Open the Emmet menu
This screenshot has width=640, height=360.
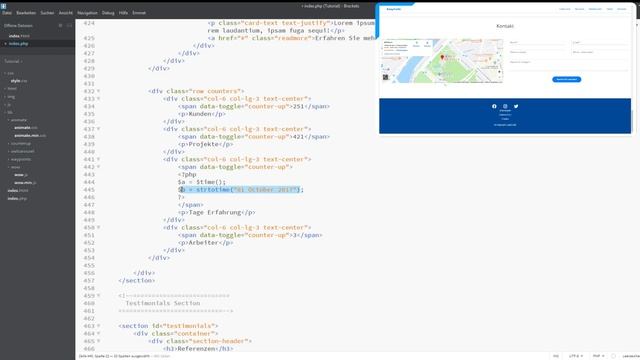coord(139,13)
